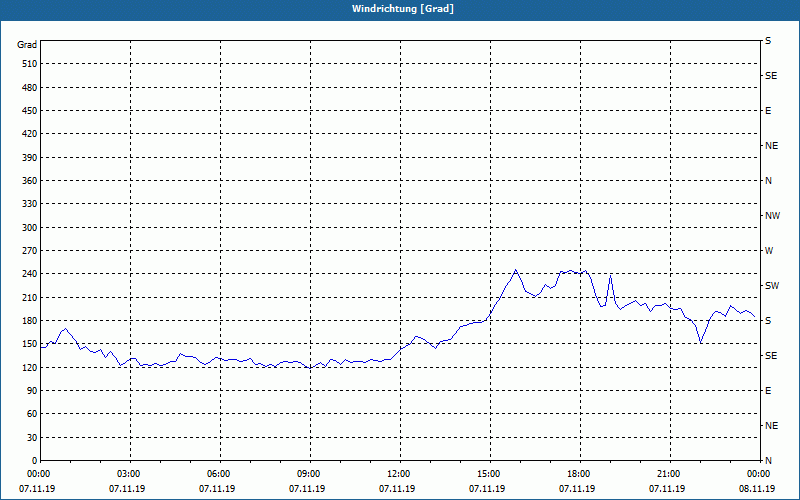
Task: Pick the 12:00 time label
Action: pos(398,474)
